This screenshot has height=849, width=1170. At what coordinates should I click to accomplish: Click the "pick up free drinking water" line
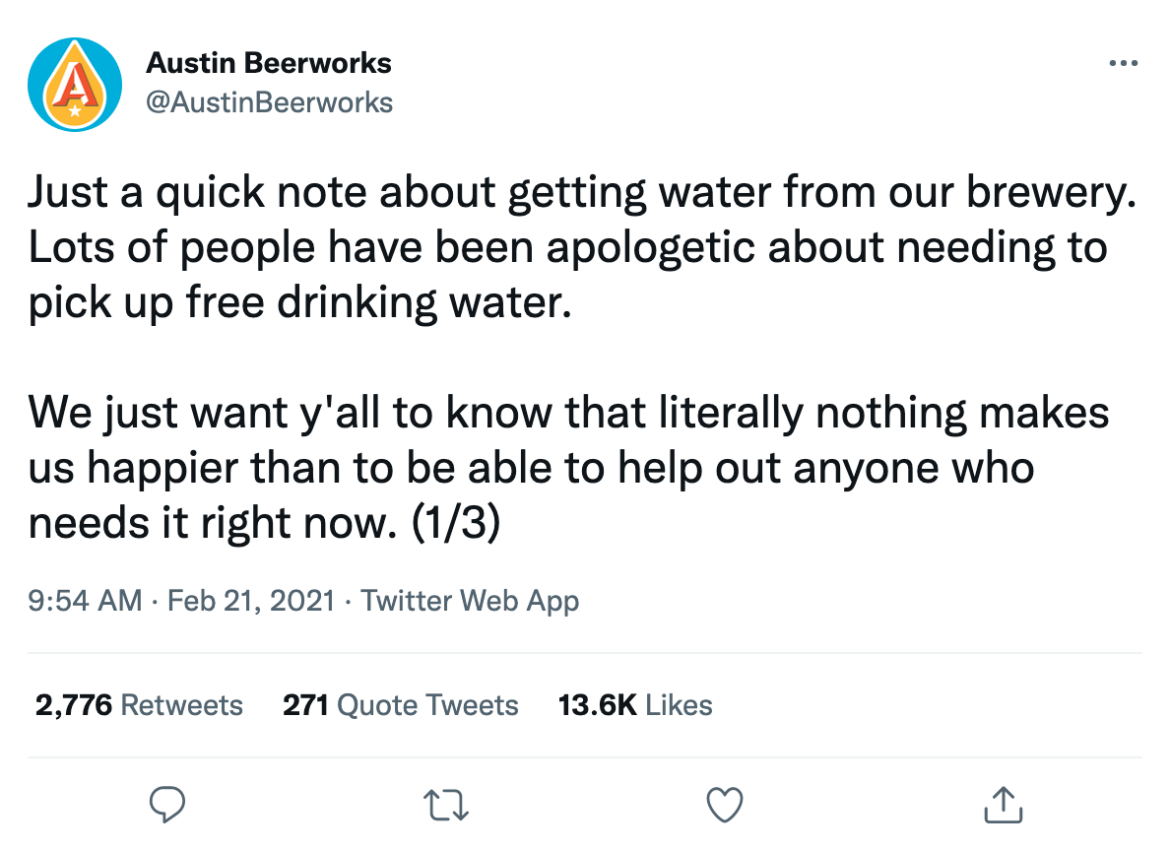[300, 302]
